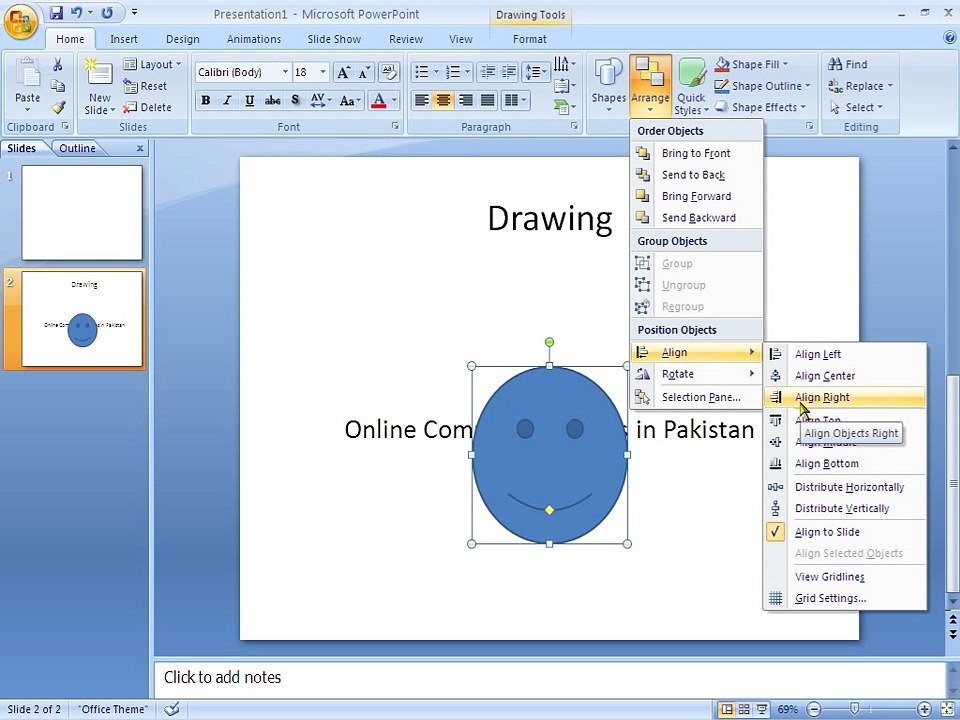Switch to Normal view in status bar

pos(727,709)
